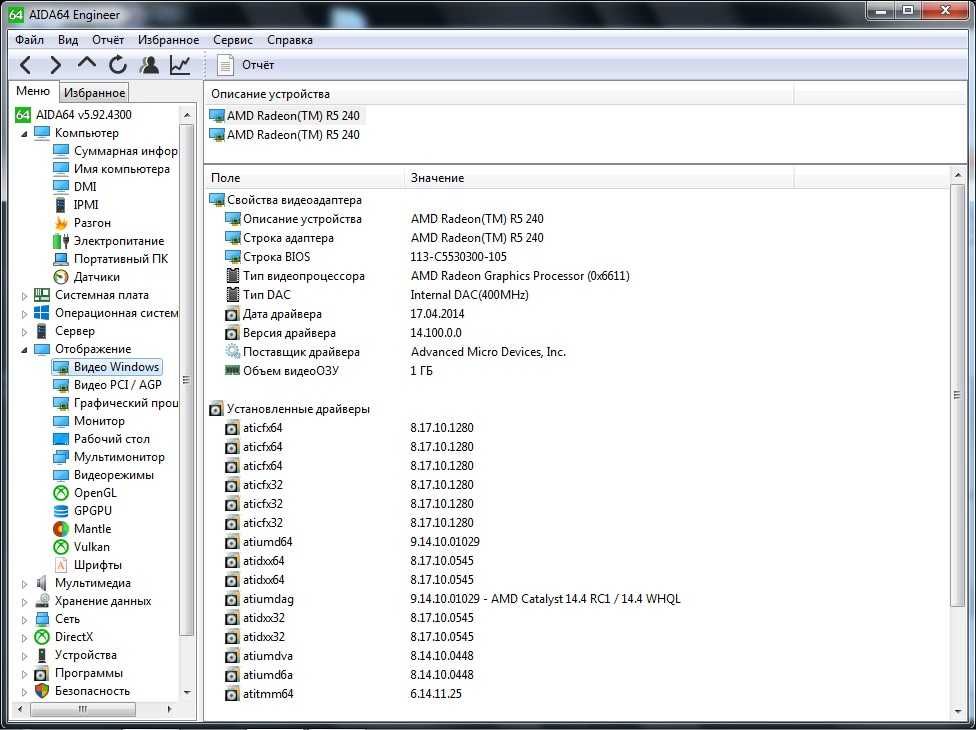Image resolution: width=976 pixels, height=730 pixels.
Task: Expand the Устройства tree node
Action: coord(24,655)
